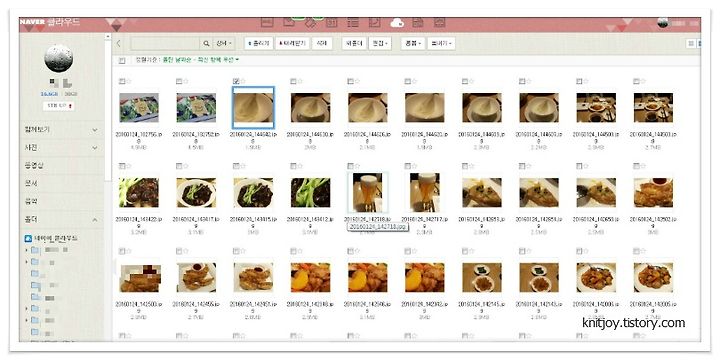Star the beer photo 20160124_142718.jpg

(x=357, y=166)
